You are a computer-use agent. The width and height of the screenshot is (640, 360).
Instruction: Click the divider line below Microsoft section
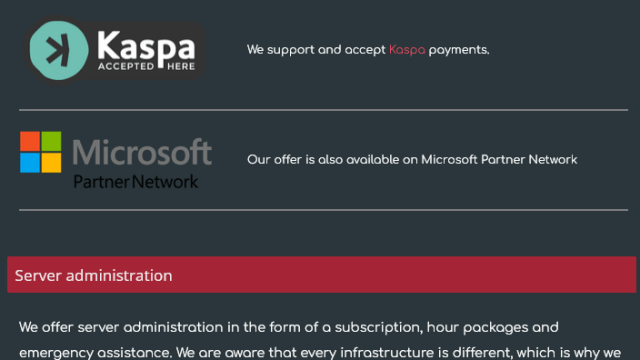323,210
